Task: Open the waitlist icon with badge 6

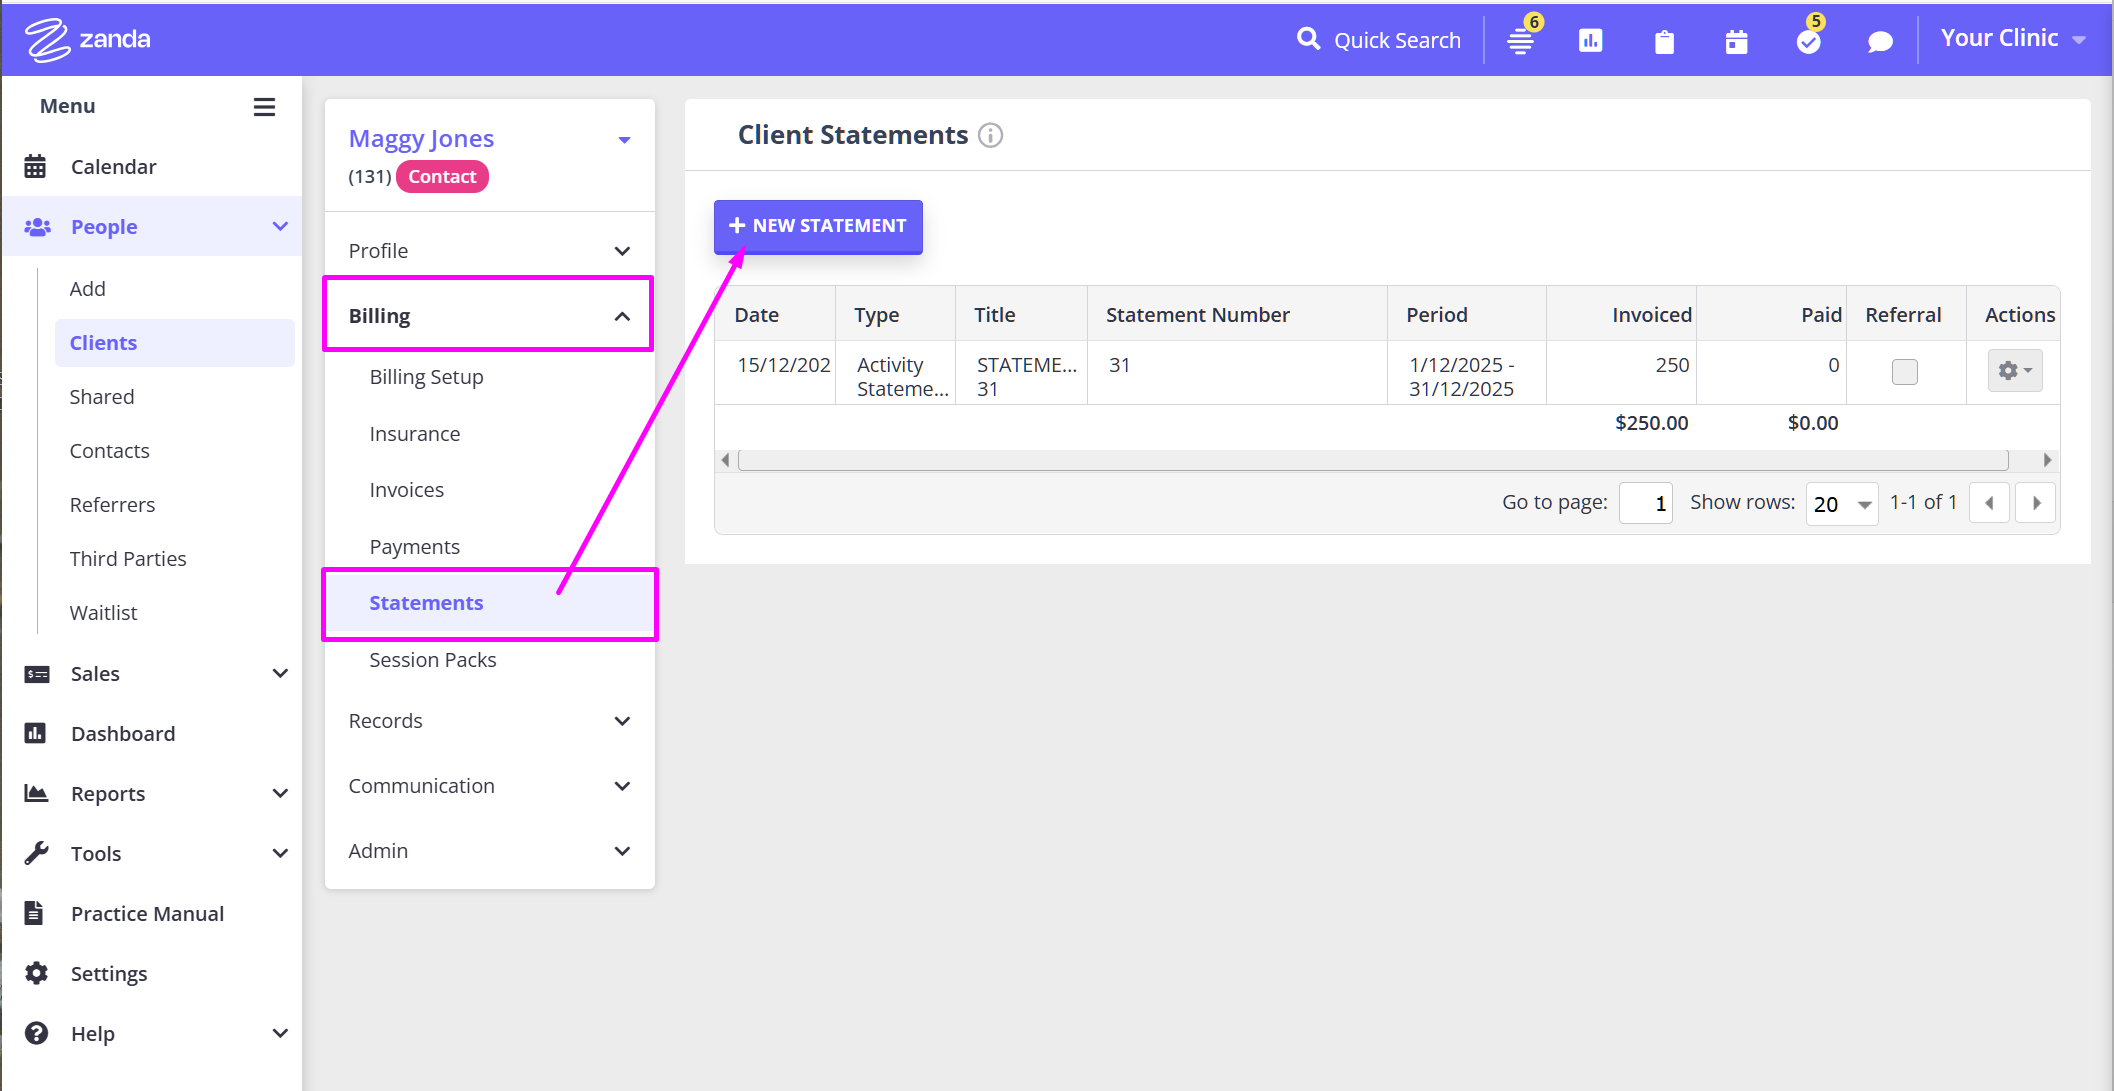Action: (1521, 41)
